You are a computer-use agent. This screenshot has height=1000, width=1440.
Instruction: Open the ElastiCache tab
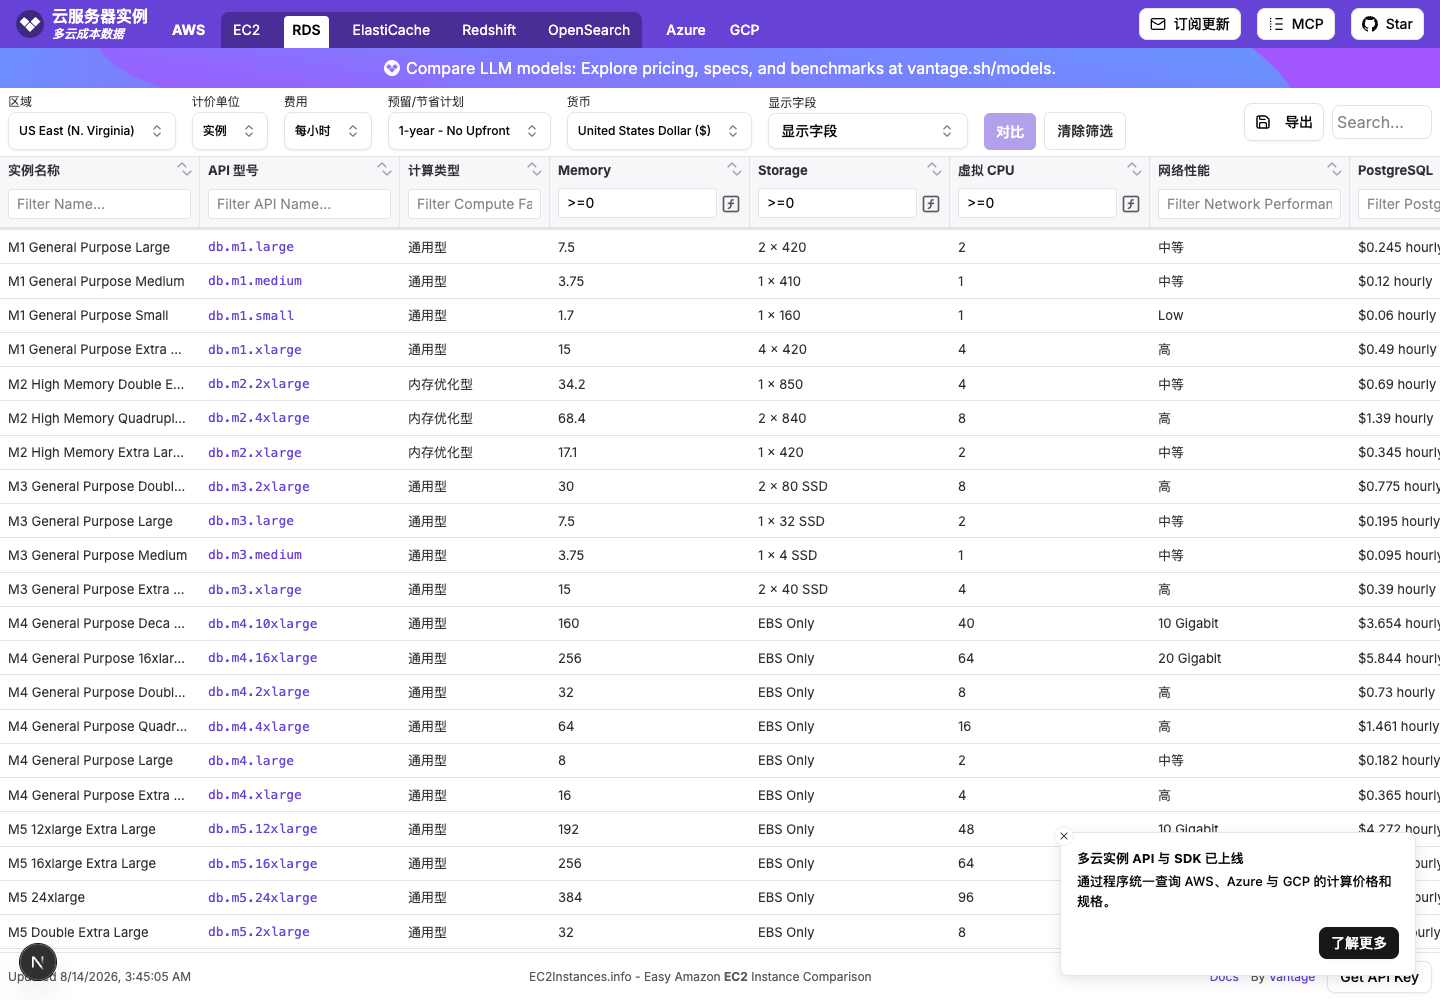click(391, 30)
